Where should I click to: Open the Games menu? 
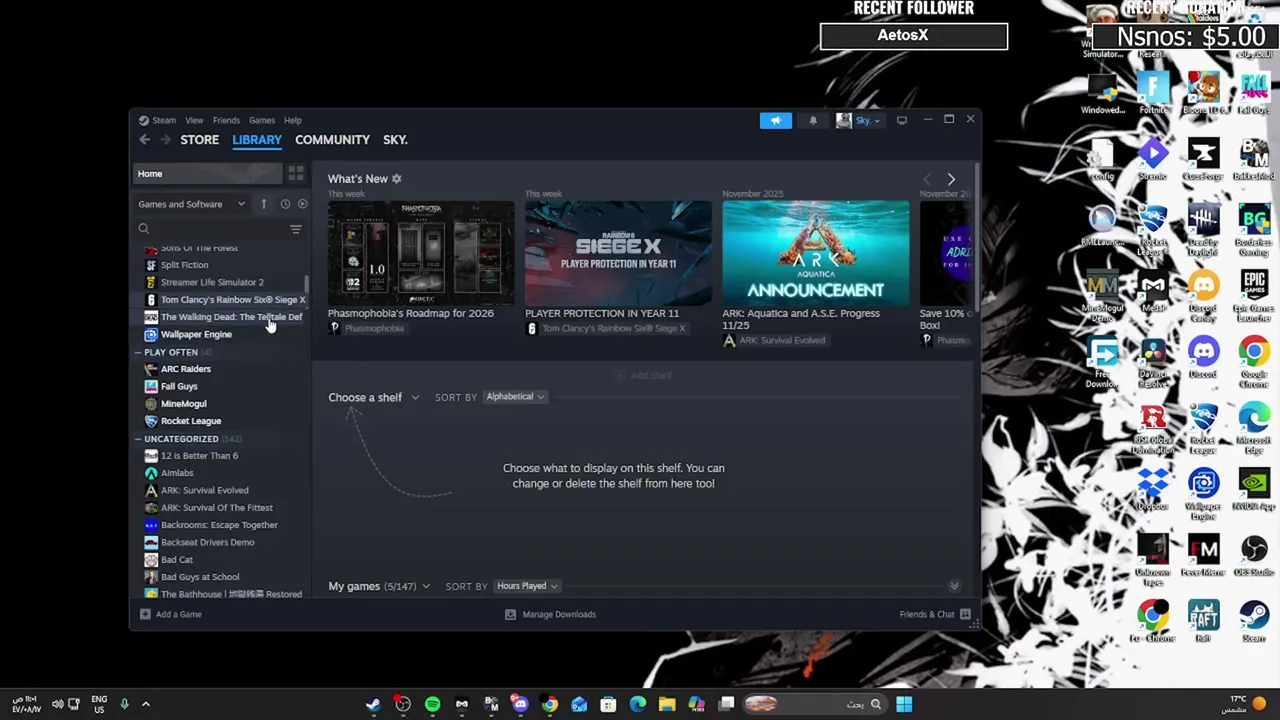tap(262, 120)
